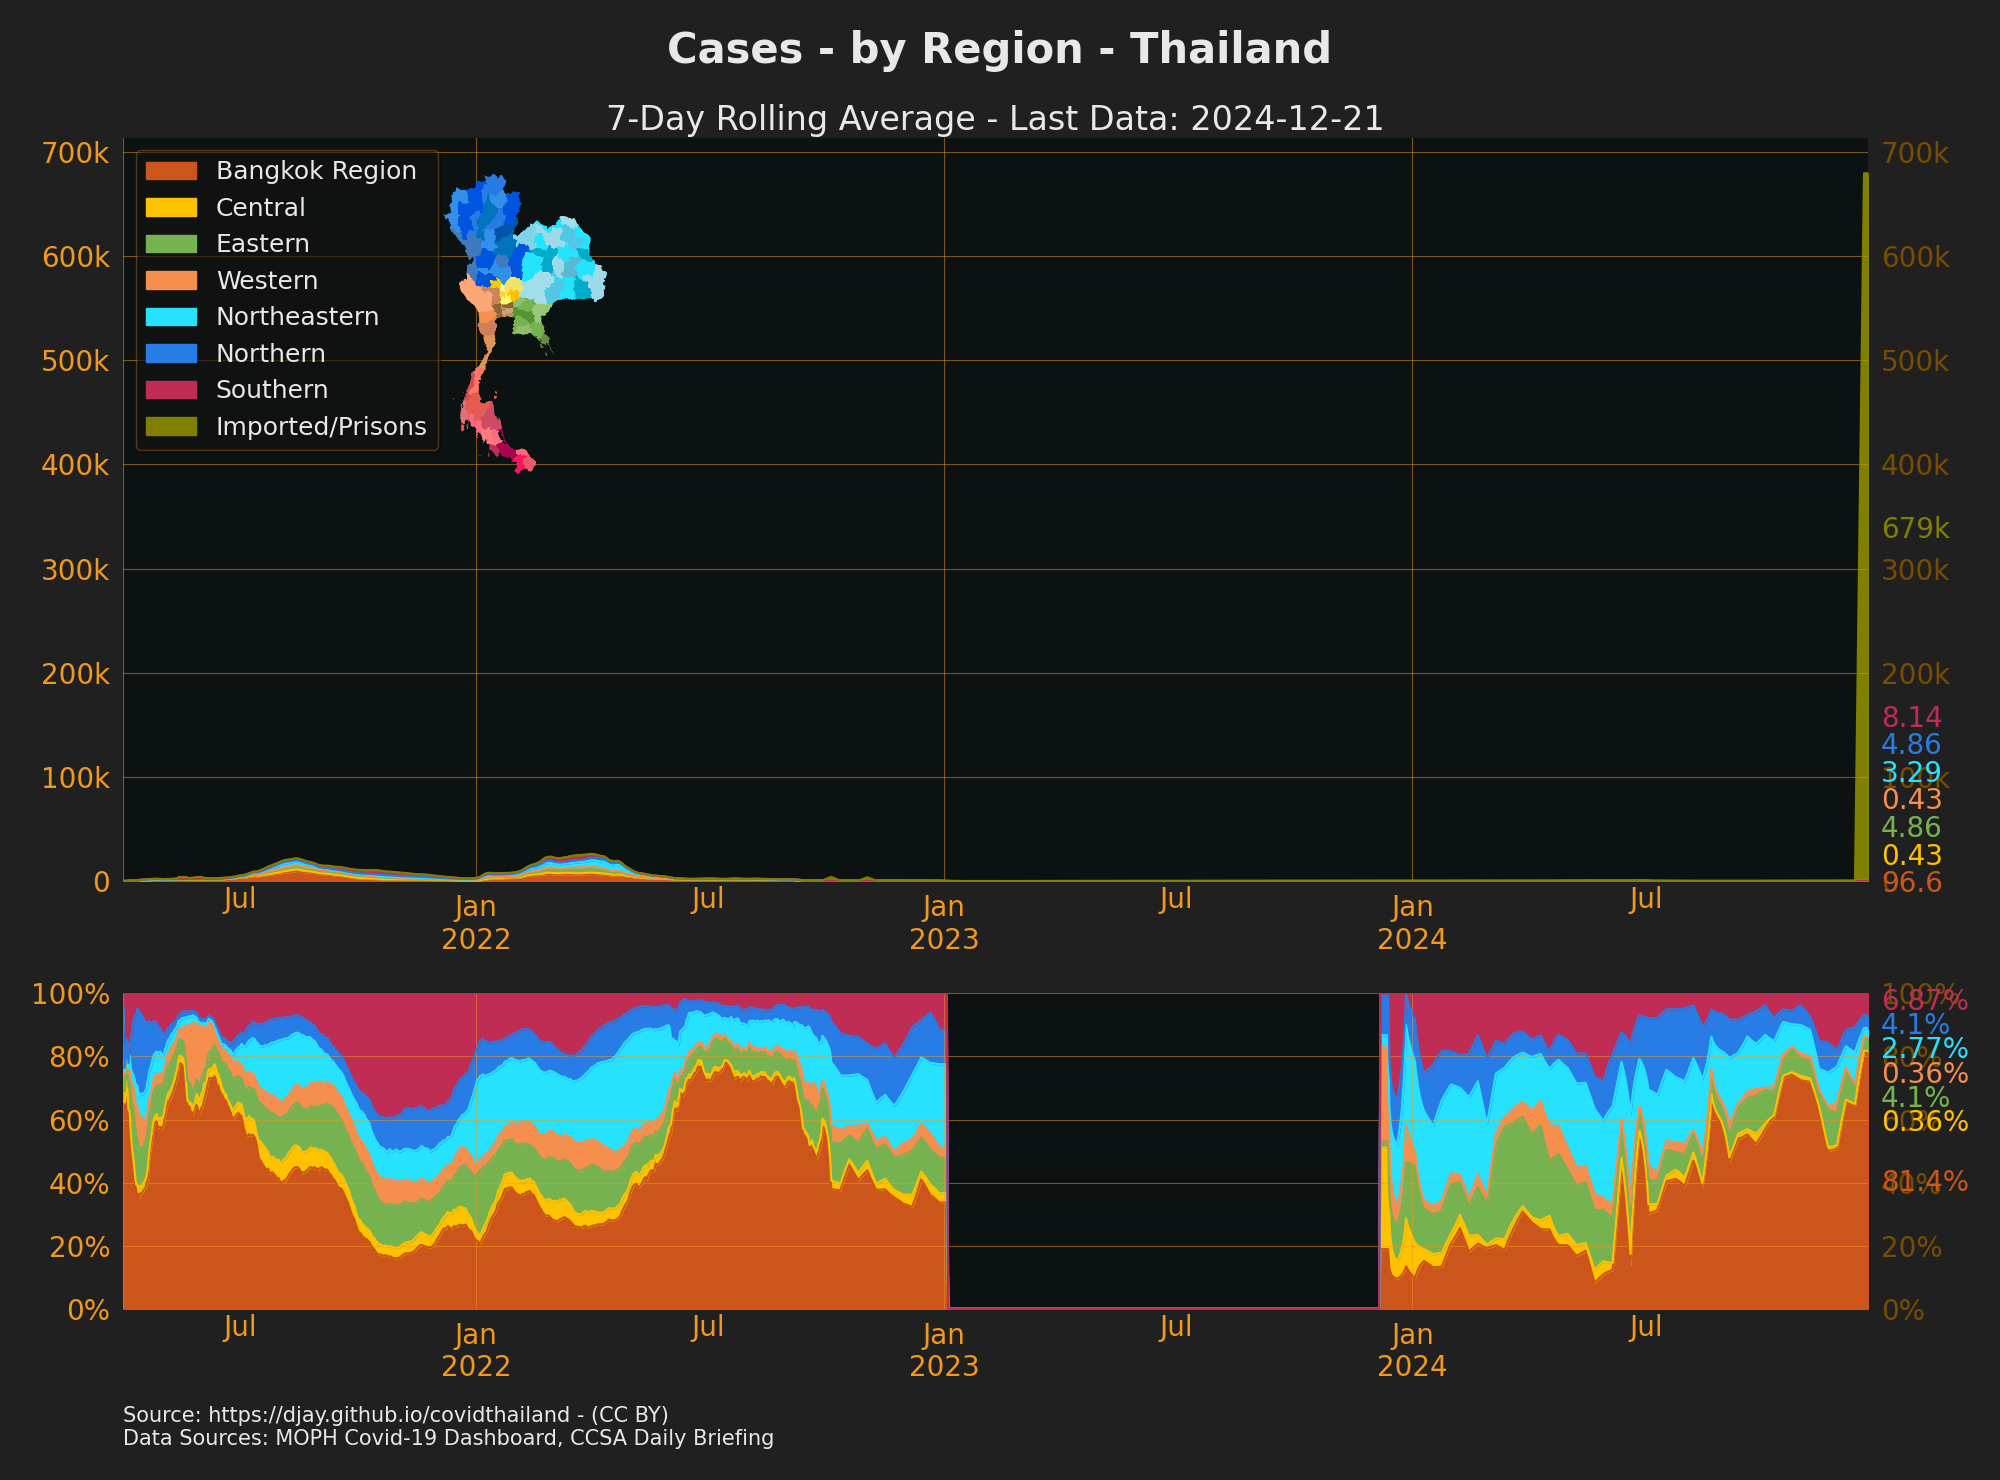Click the '700k' label on left axis
Image resolution: width=2000 pixels, height=1480 pixels.
[76, 153]
